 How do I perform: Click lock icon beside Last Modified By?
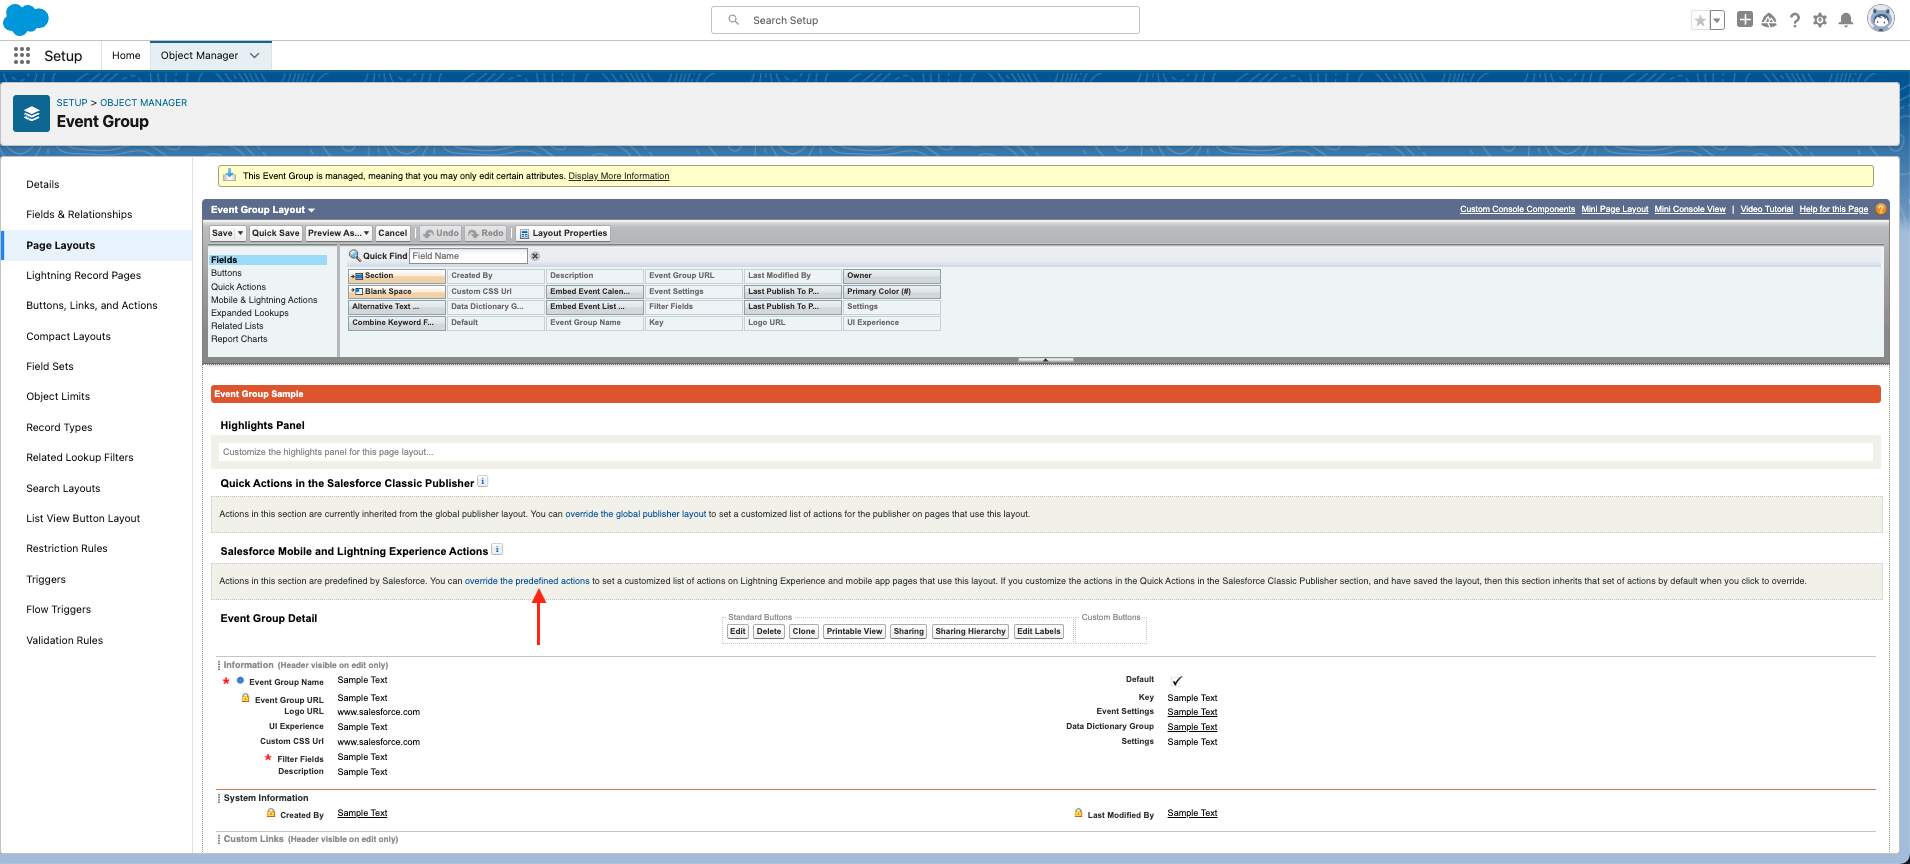tap(1078, 813)
